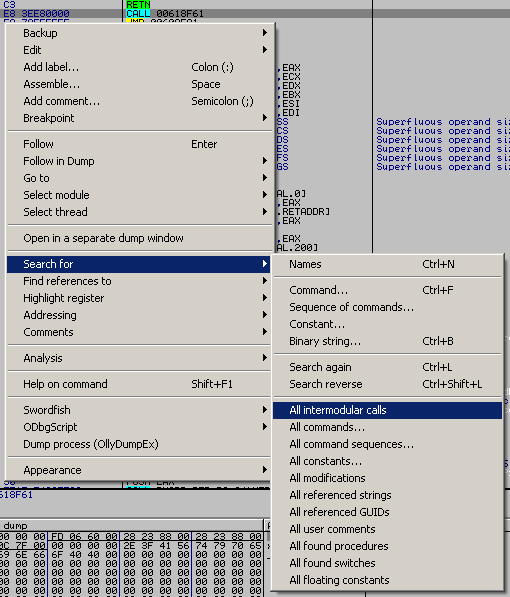The image size is (510, 597).
Task: Expand the Follow in Dump submenu arrow
Action: pos(265,161)
